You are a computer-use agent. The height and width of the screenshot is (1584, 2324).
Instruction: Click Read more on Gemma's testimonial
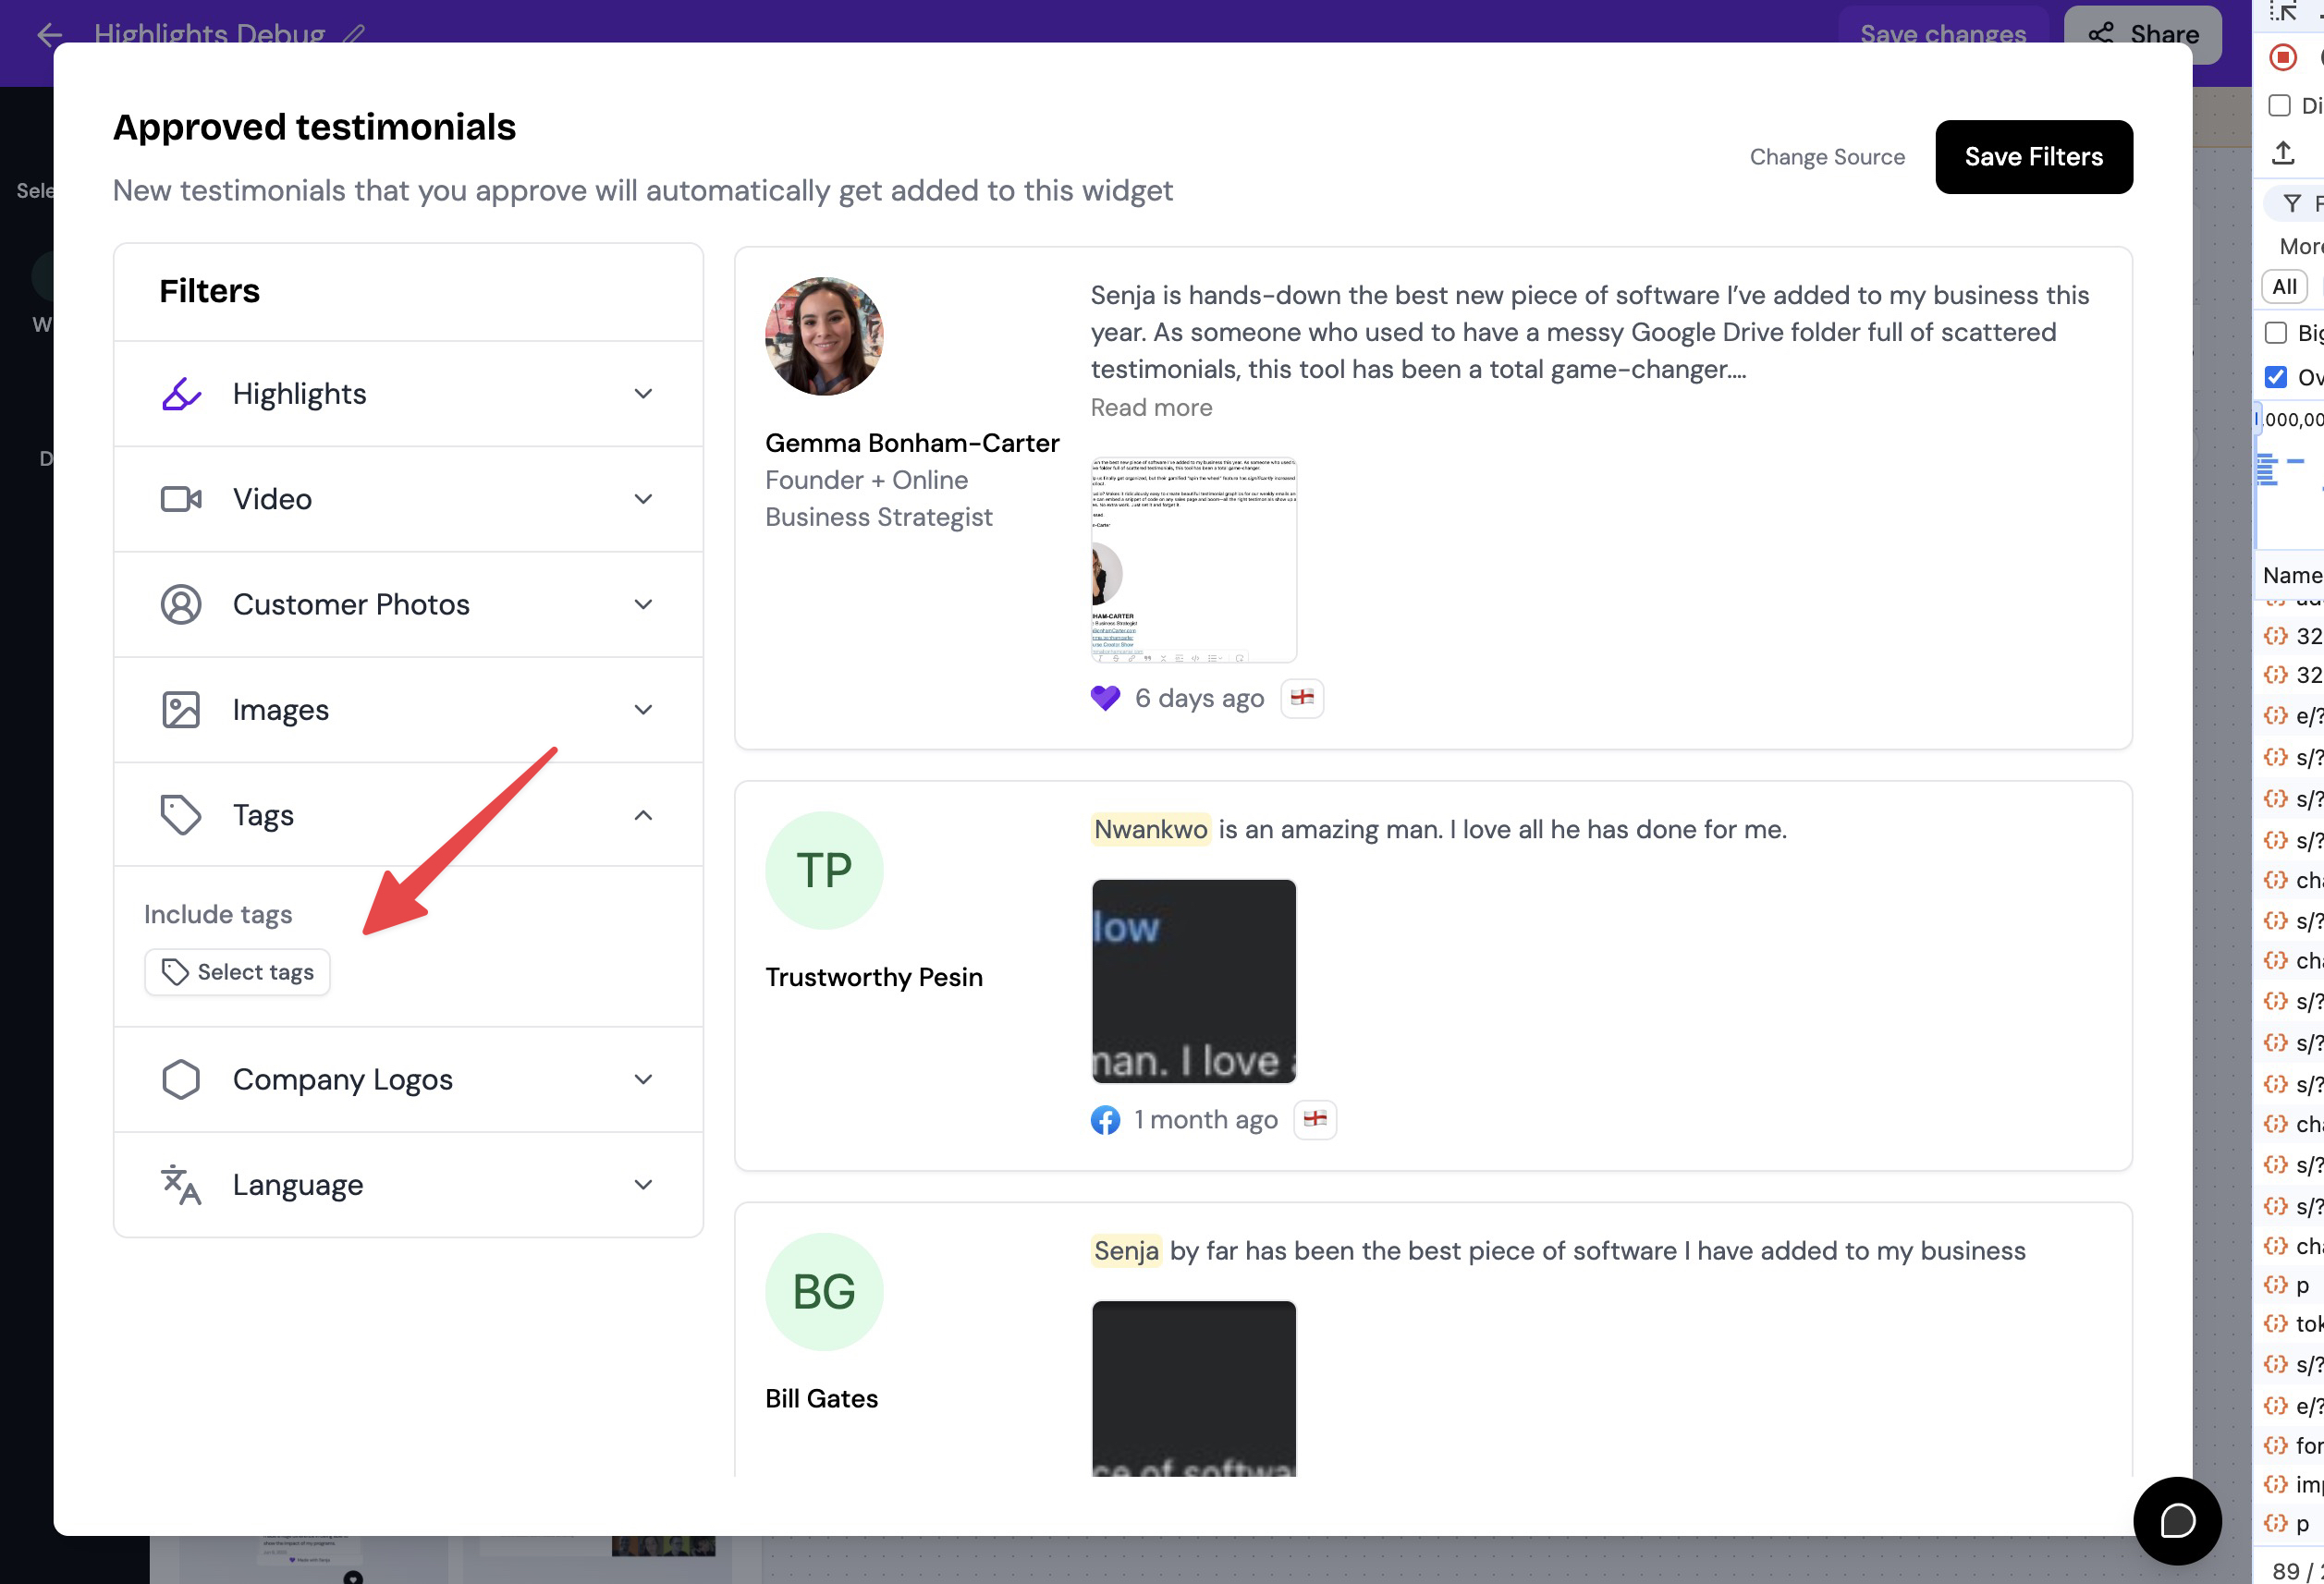tap(1151, 408)
